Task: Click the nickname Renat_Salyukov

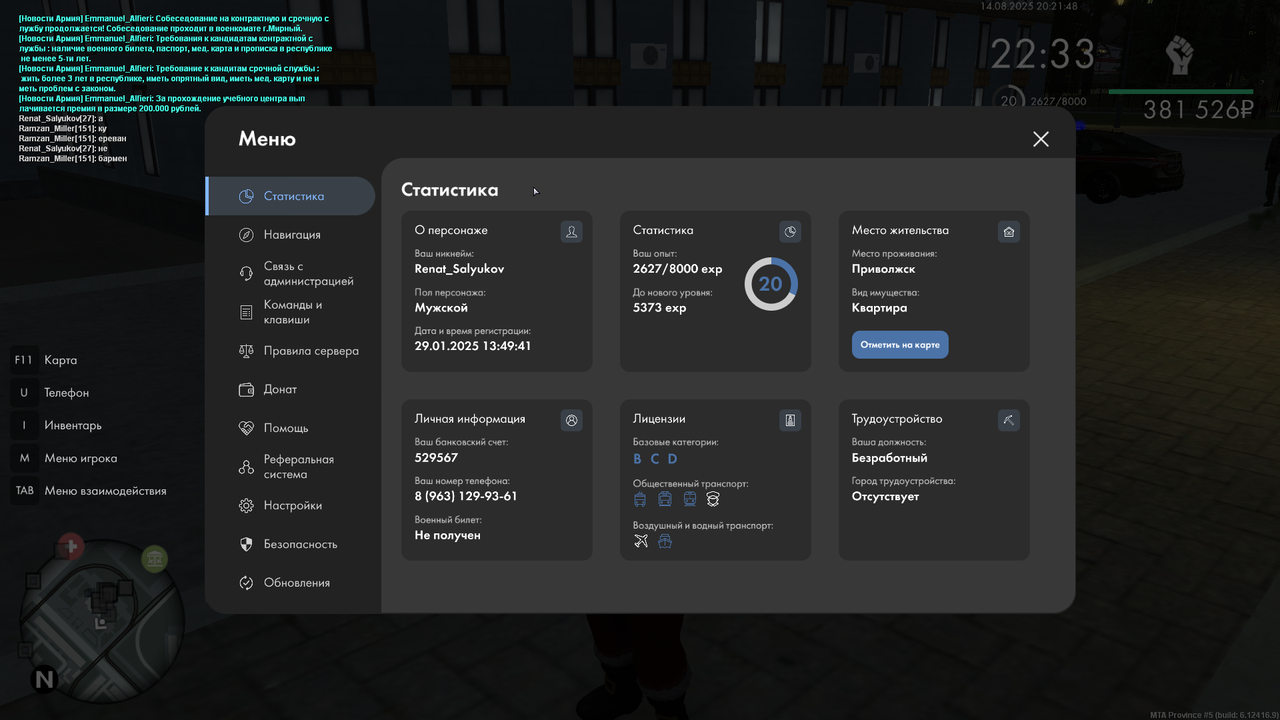Action: (460, 269)
